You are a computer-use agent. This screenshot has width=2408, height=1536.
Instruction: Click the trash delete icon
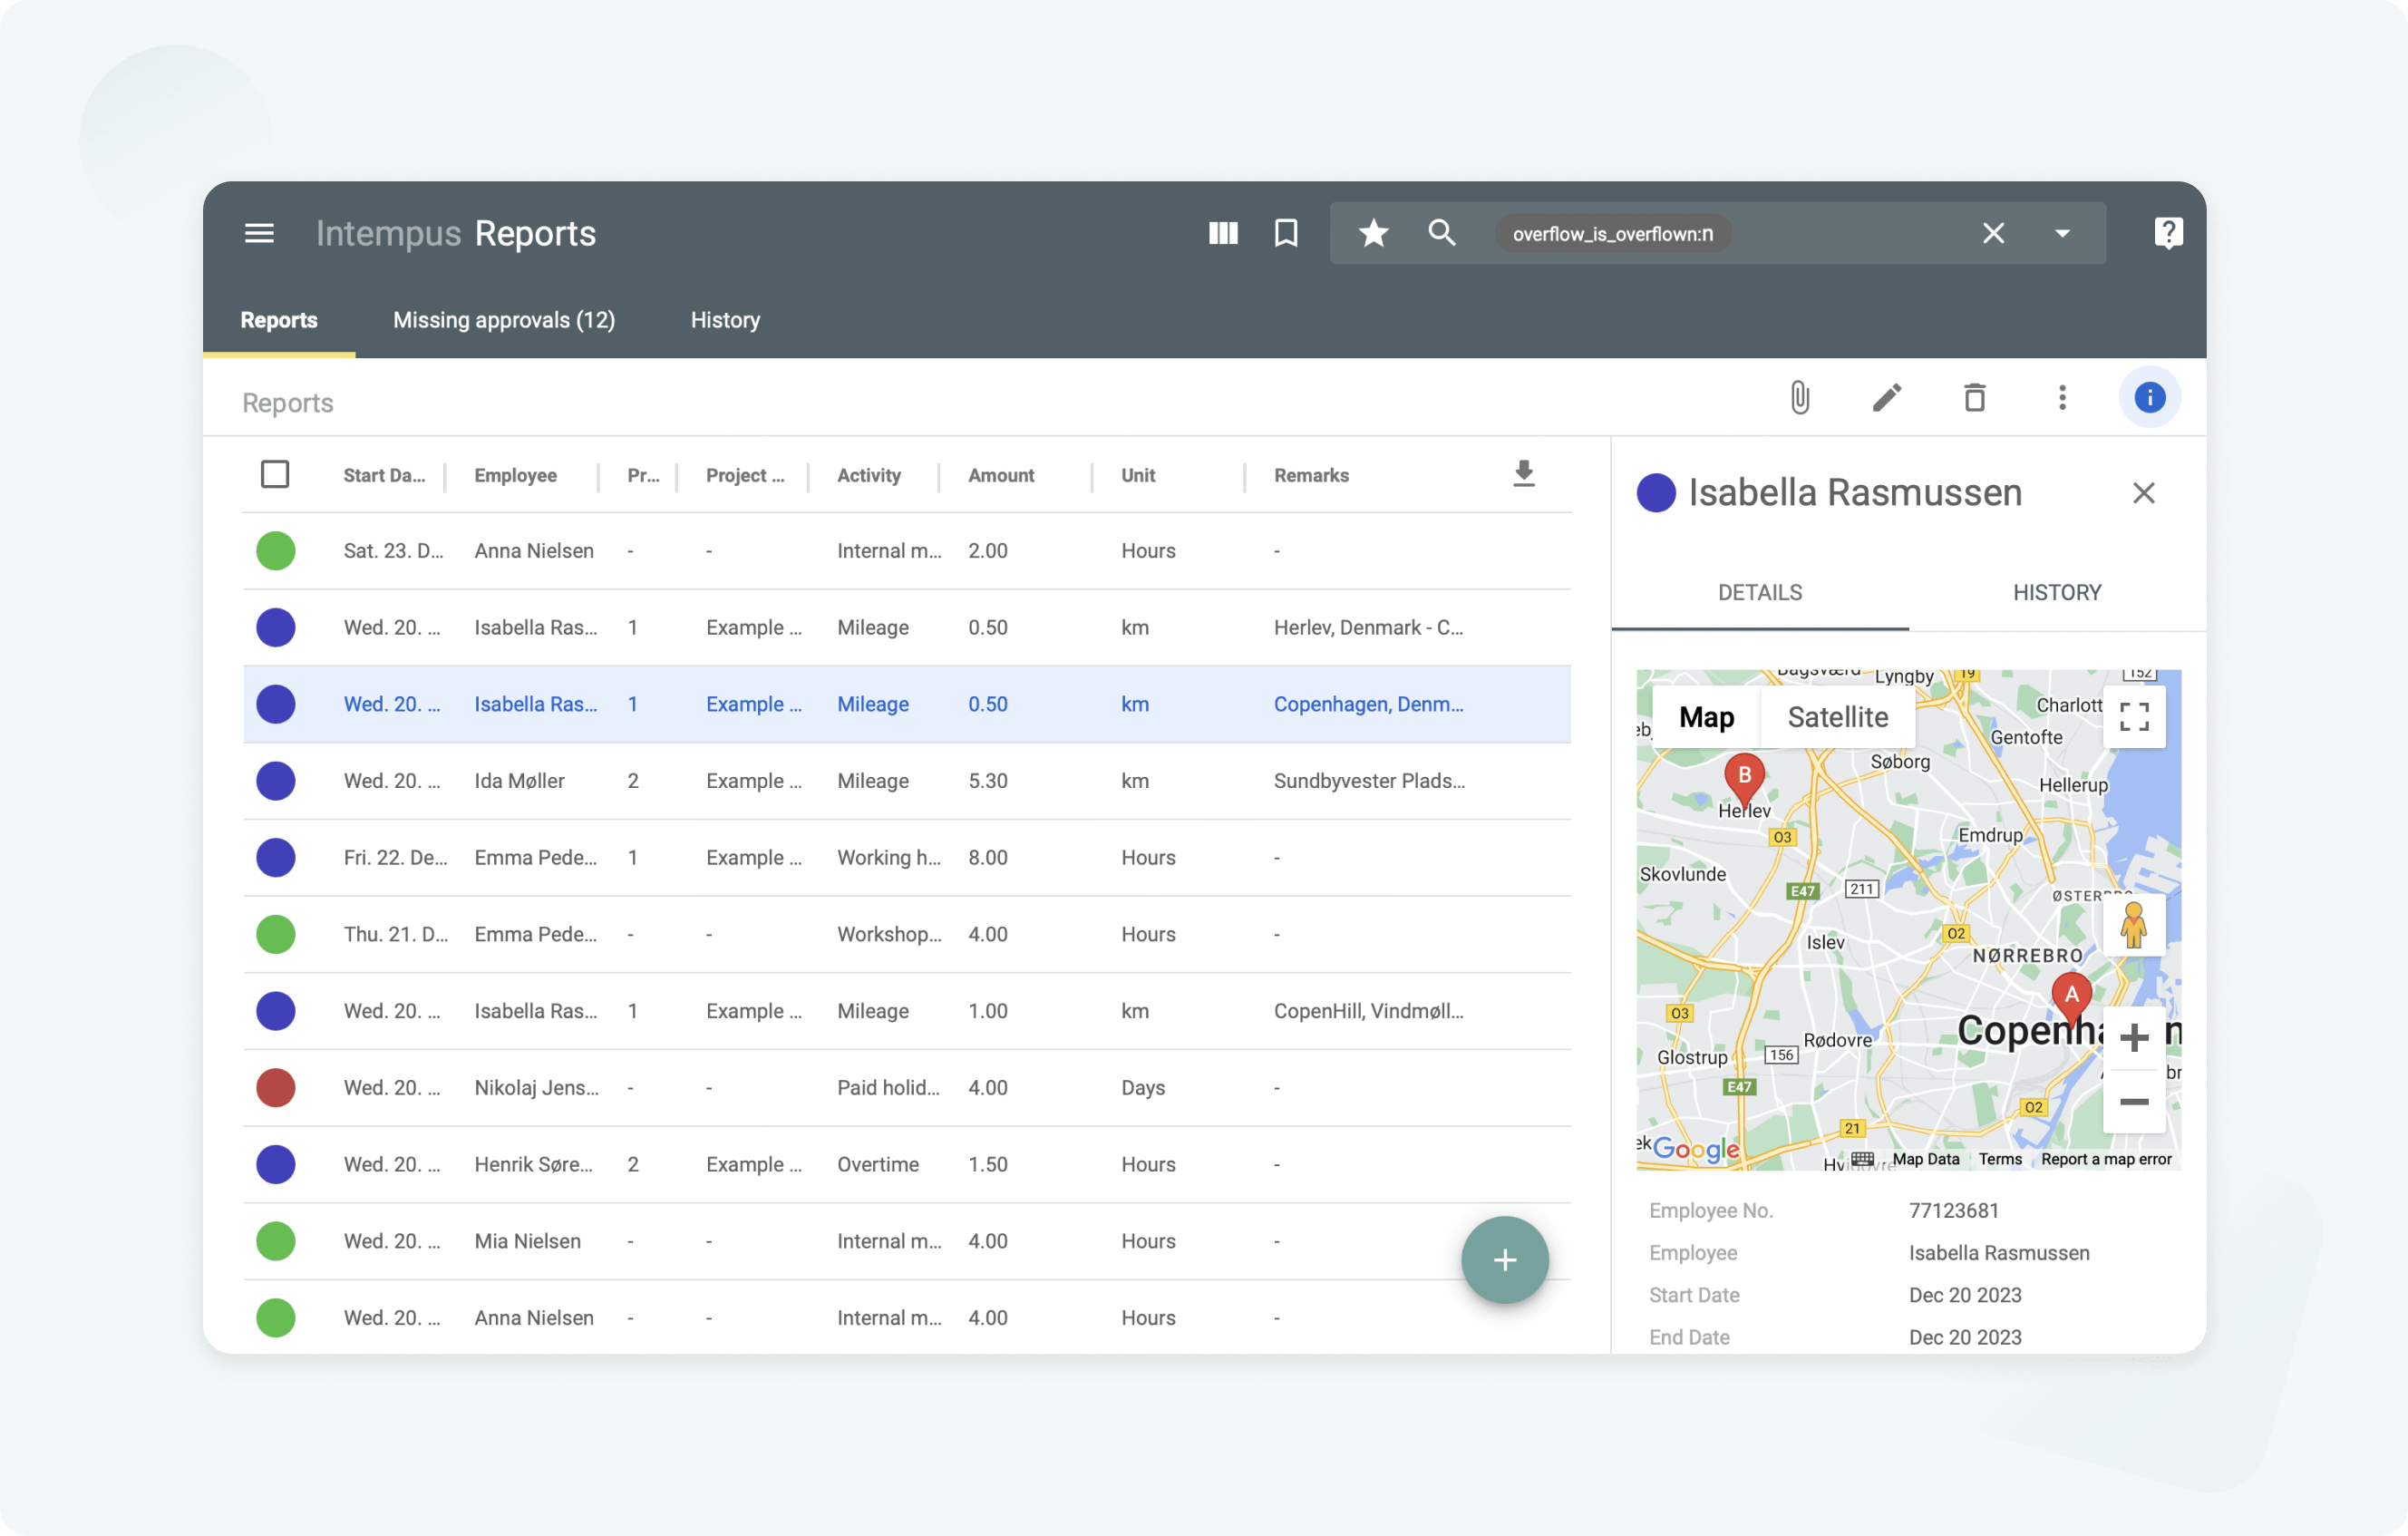1974,398
